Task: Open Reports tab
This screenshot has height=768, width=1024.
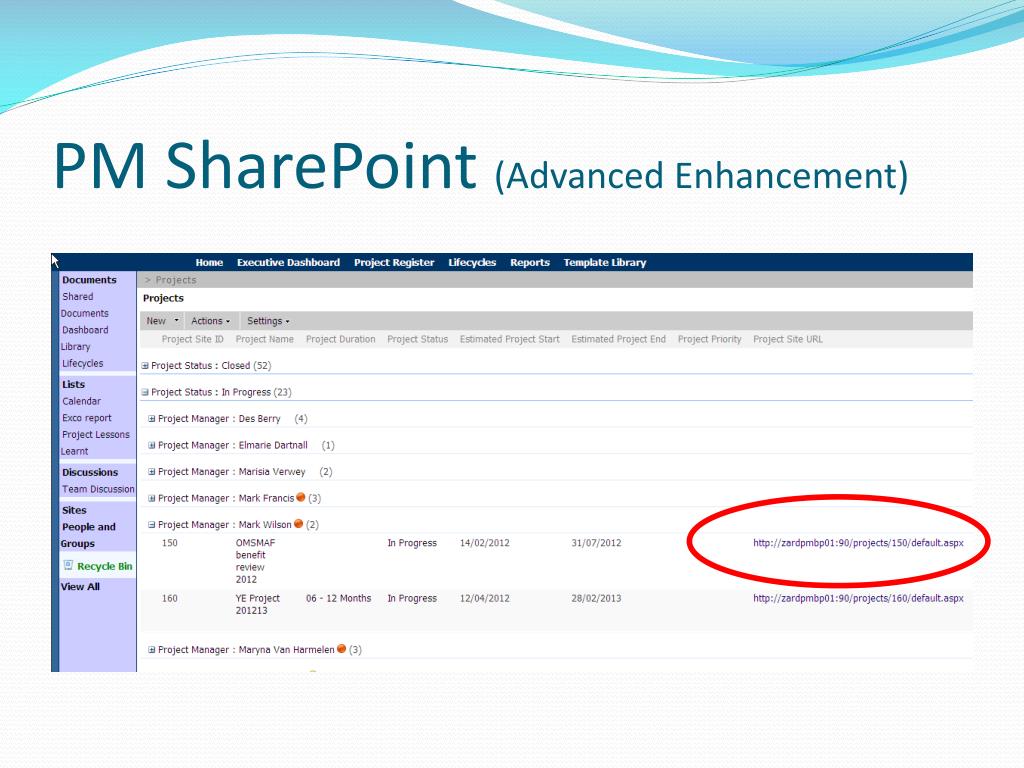Action: click(x=530, y=263)
